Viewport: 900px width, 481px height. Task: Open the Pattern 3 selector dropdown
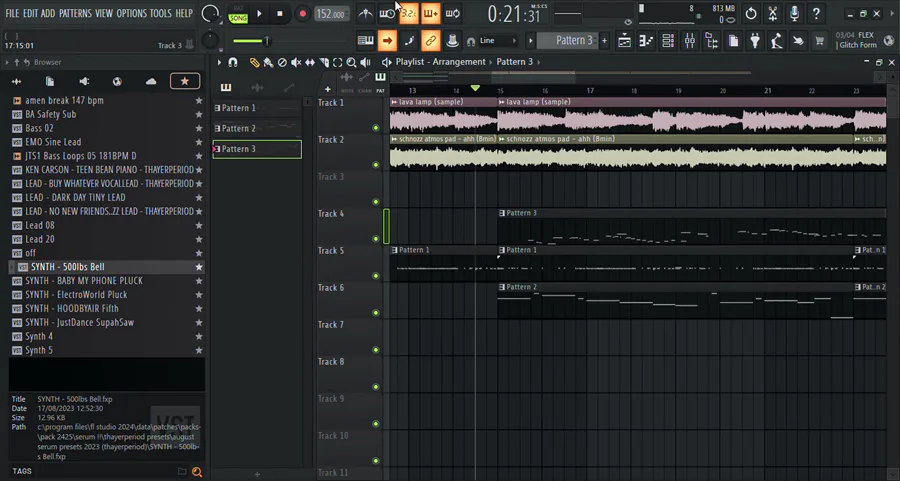(x=569, y=41)
